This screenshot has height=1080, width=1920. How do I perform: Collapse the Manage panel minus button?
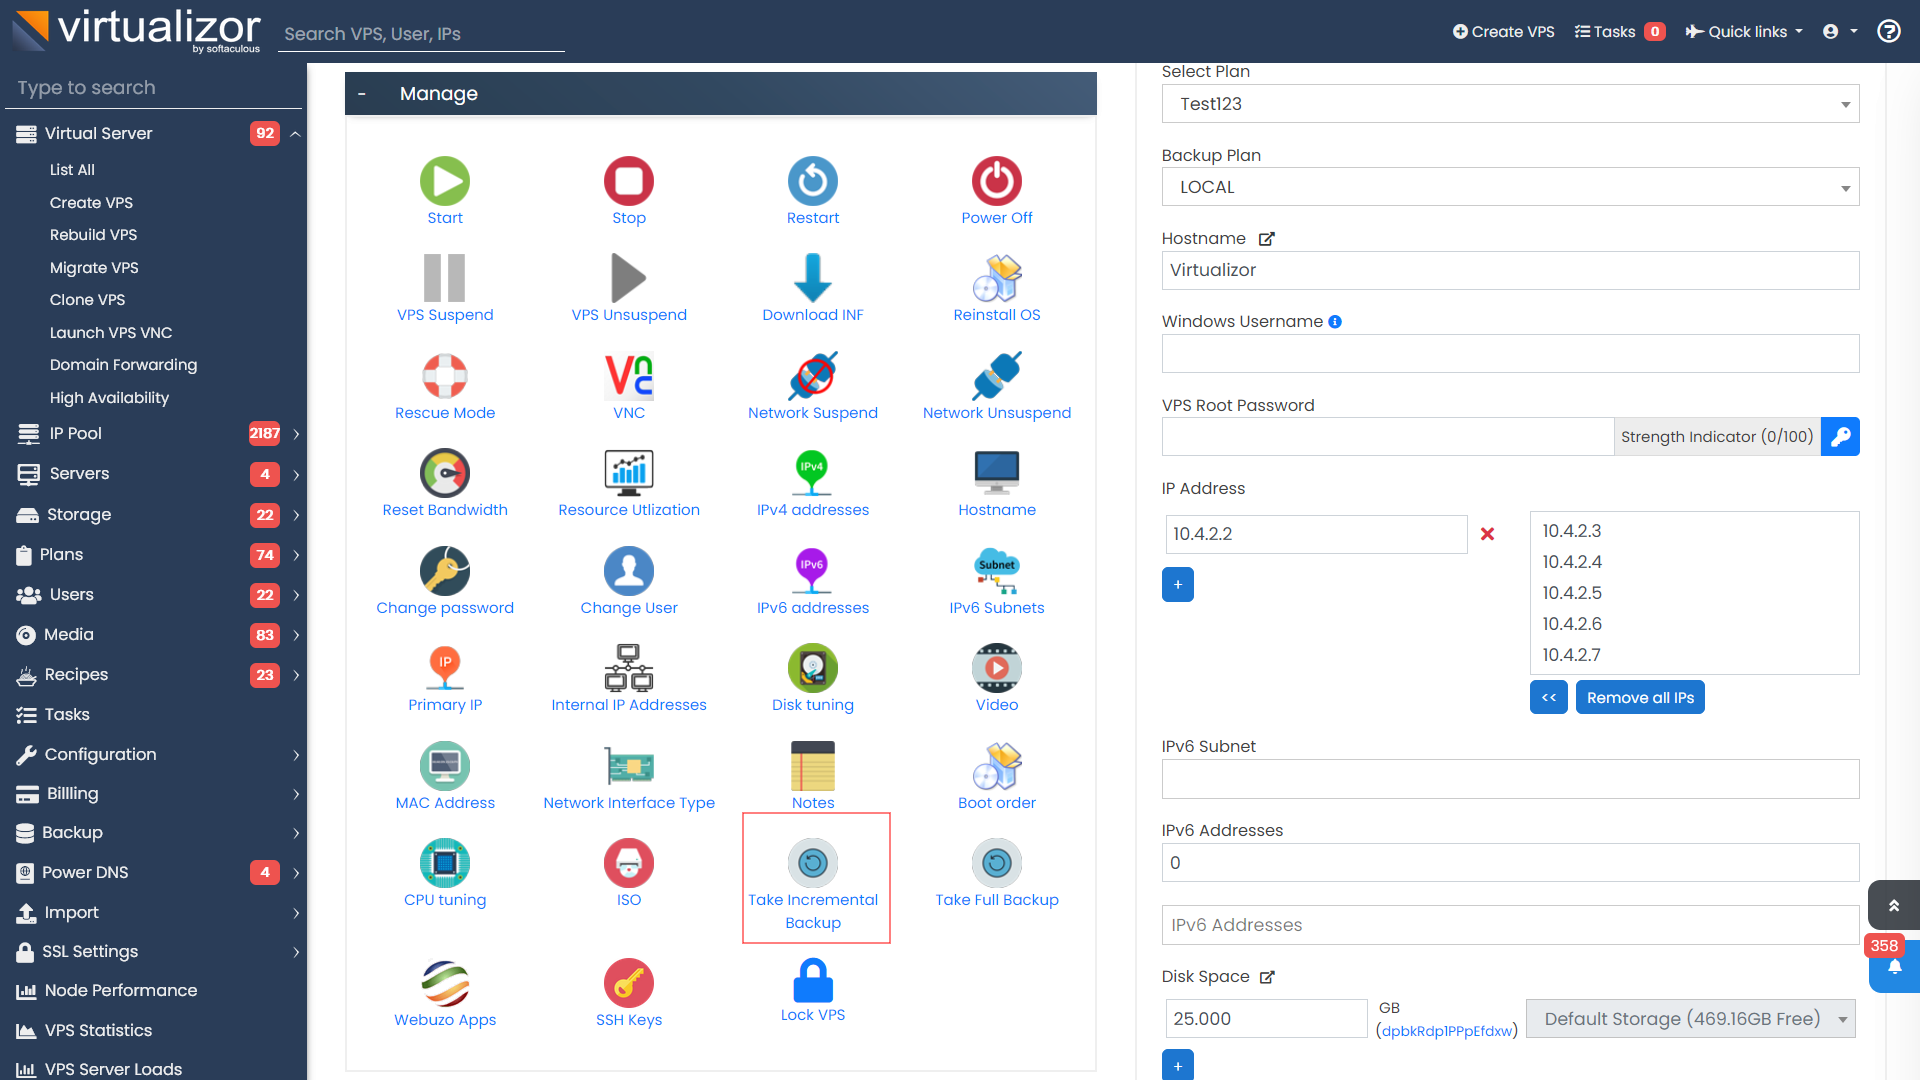tap(362, 94)
